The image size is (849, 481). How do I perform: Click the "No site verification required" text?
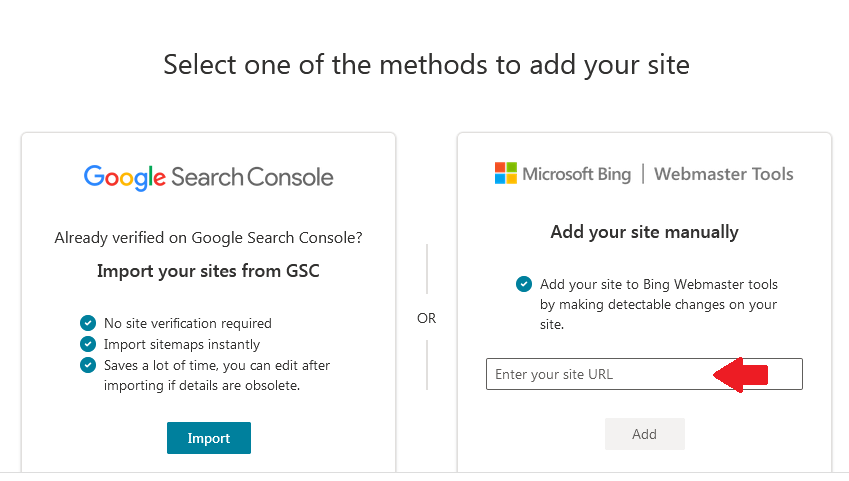point(188,323)
